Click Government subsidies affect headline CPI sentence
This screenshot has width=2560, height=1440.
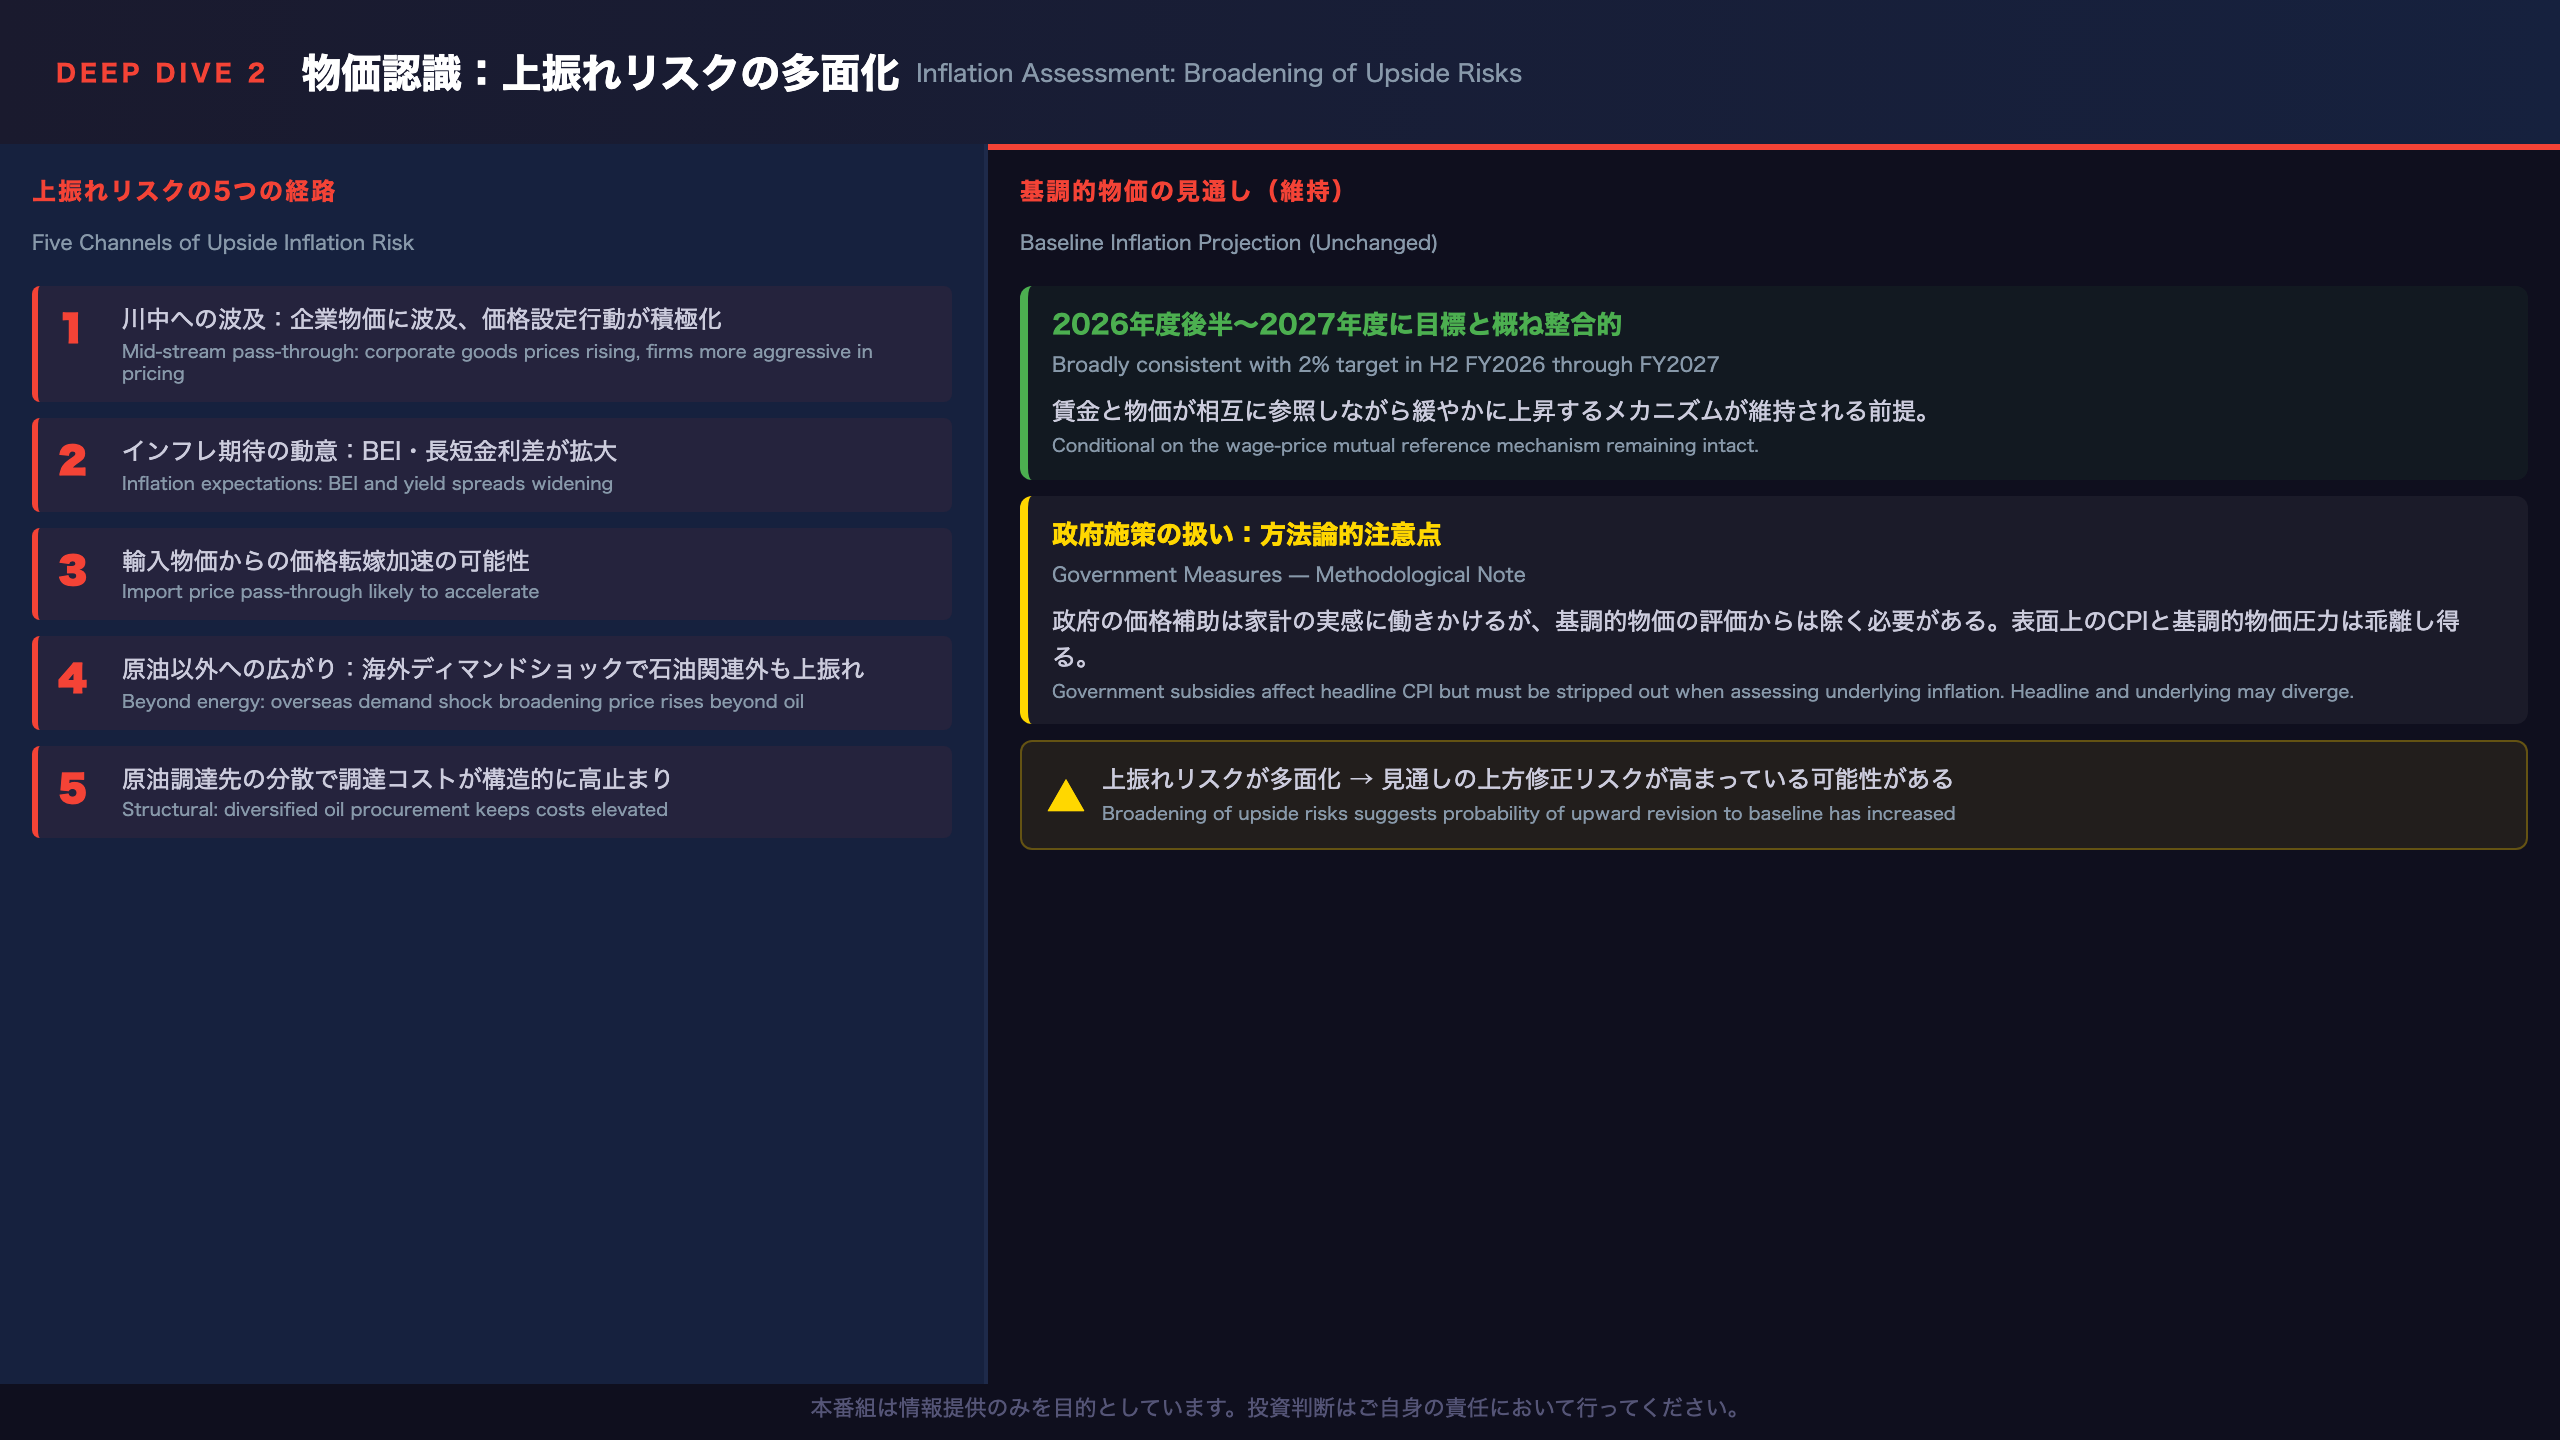click(x=1703, y=691)
